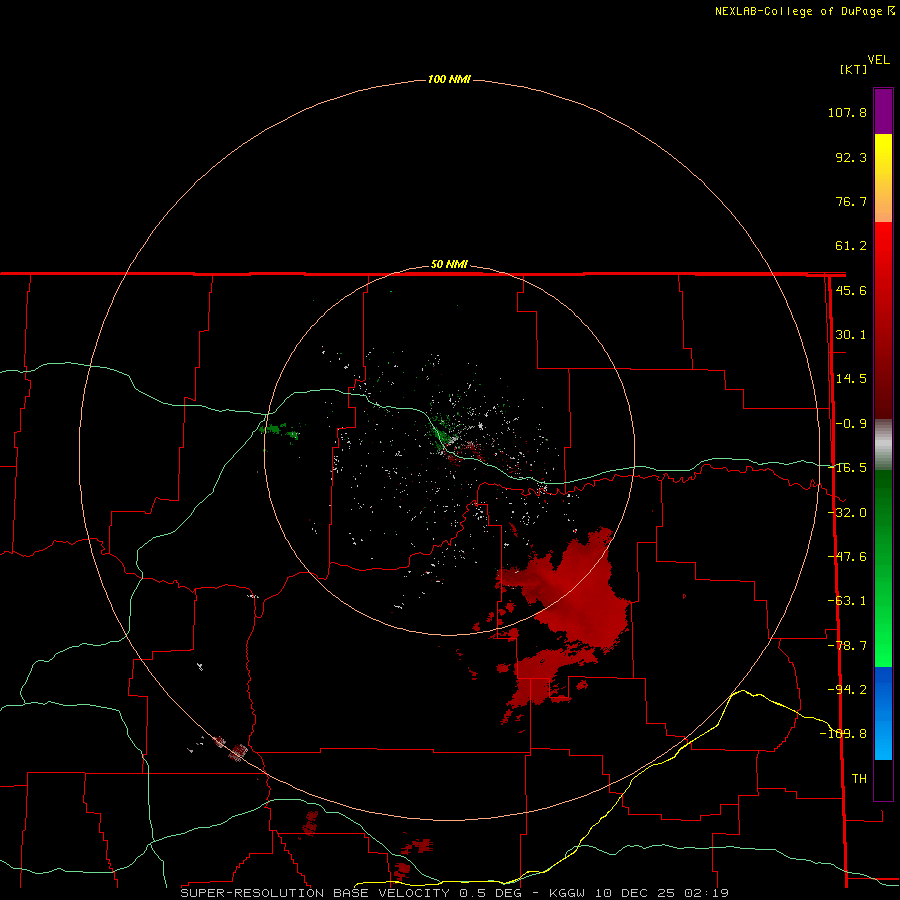
Task: Click the 30.1 legend value
Action: click(x=851, y=335)
